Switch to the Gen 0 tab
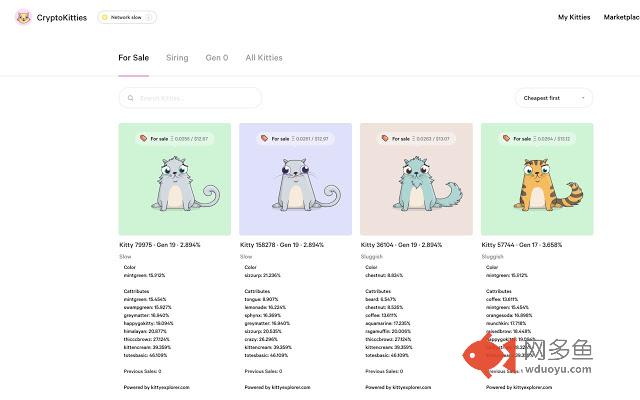Viewport: 640px width, 400px height. pos(217,58)
